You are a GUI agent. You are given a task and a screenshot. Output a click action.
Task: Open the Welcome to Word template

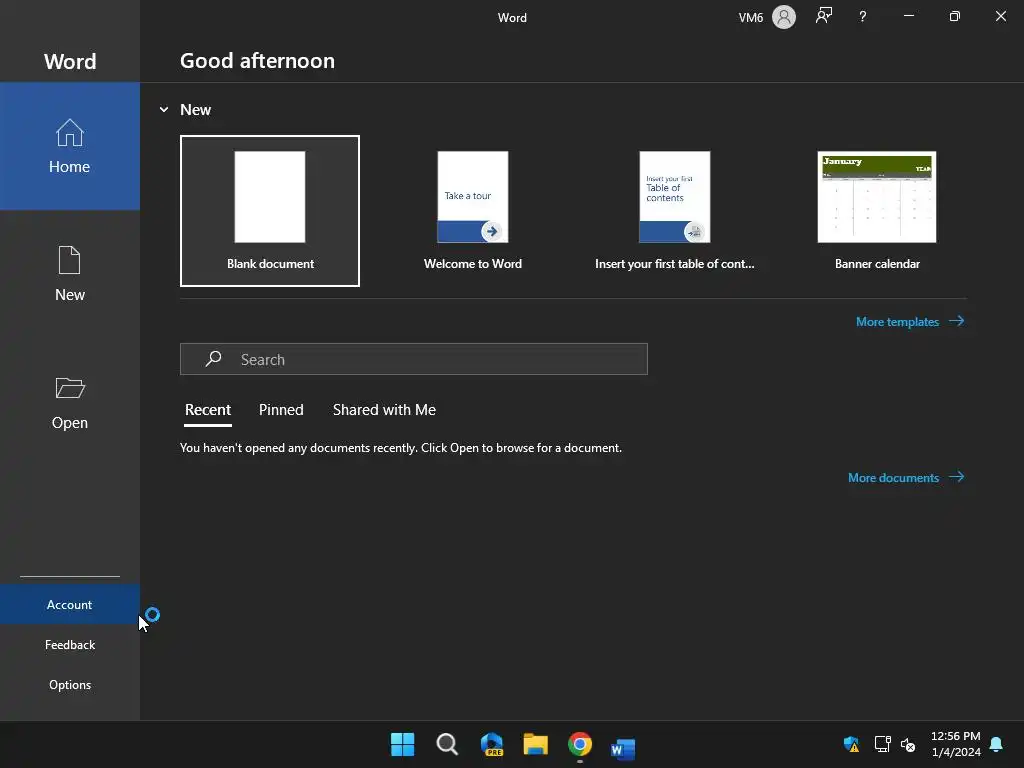coord(473,211)
